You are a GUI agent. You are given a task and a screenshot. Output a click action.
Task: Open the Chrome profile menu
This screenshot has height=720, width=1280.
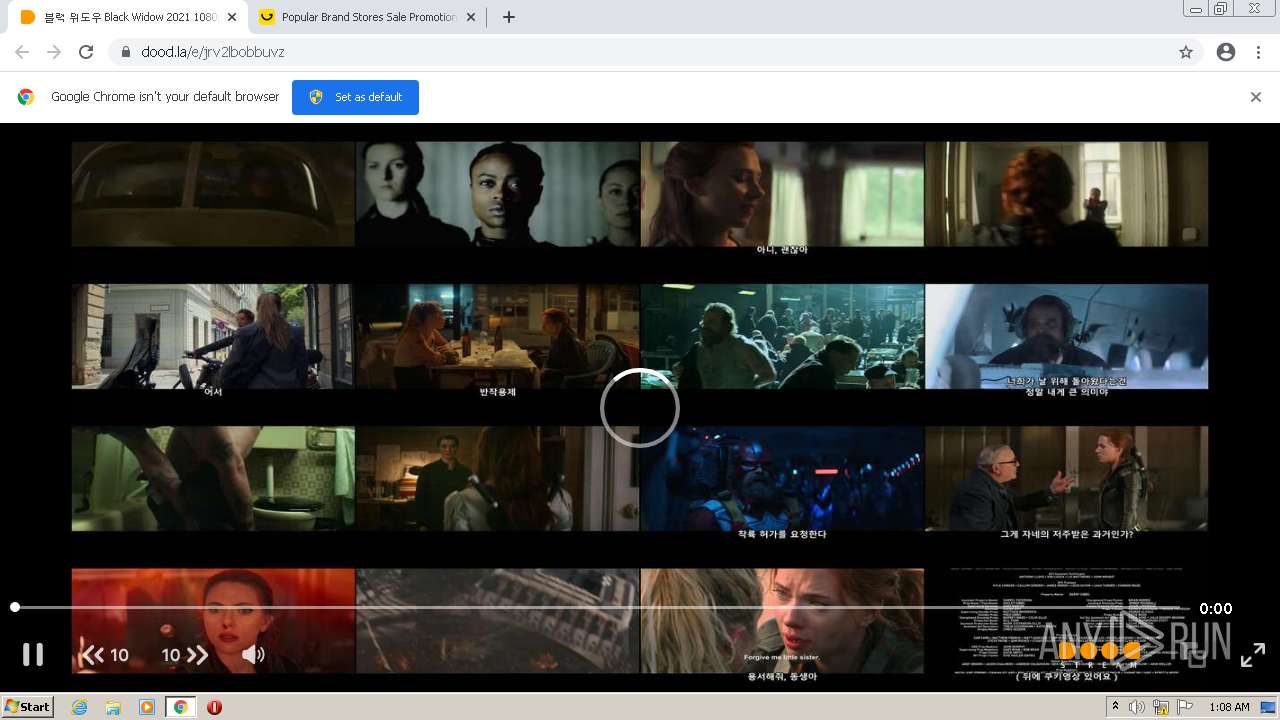[x=1226, y=52]
